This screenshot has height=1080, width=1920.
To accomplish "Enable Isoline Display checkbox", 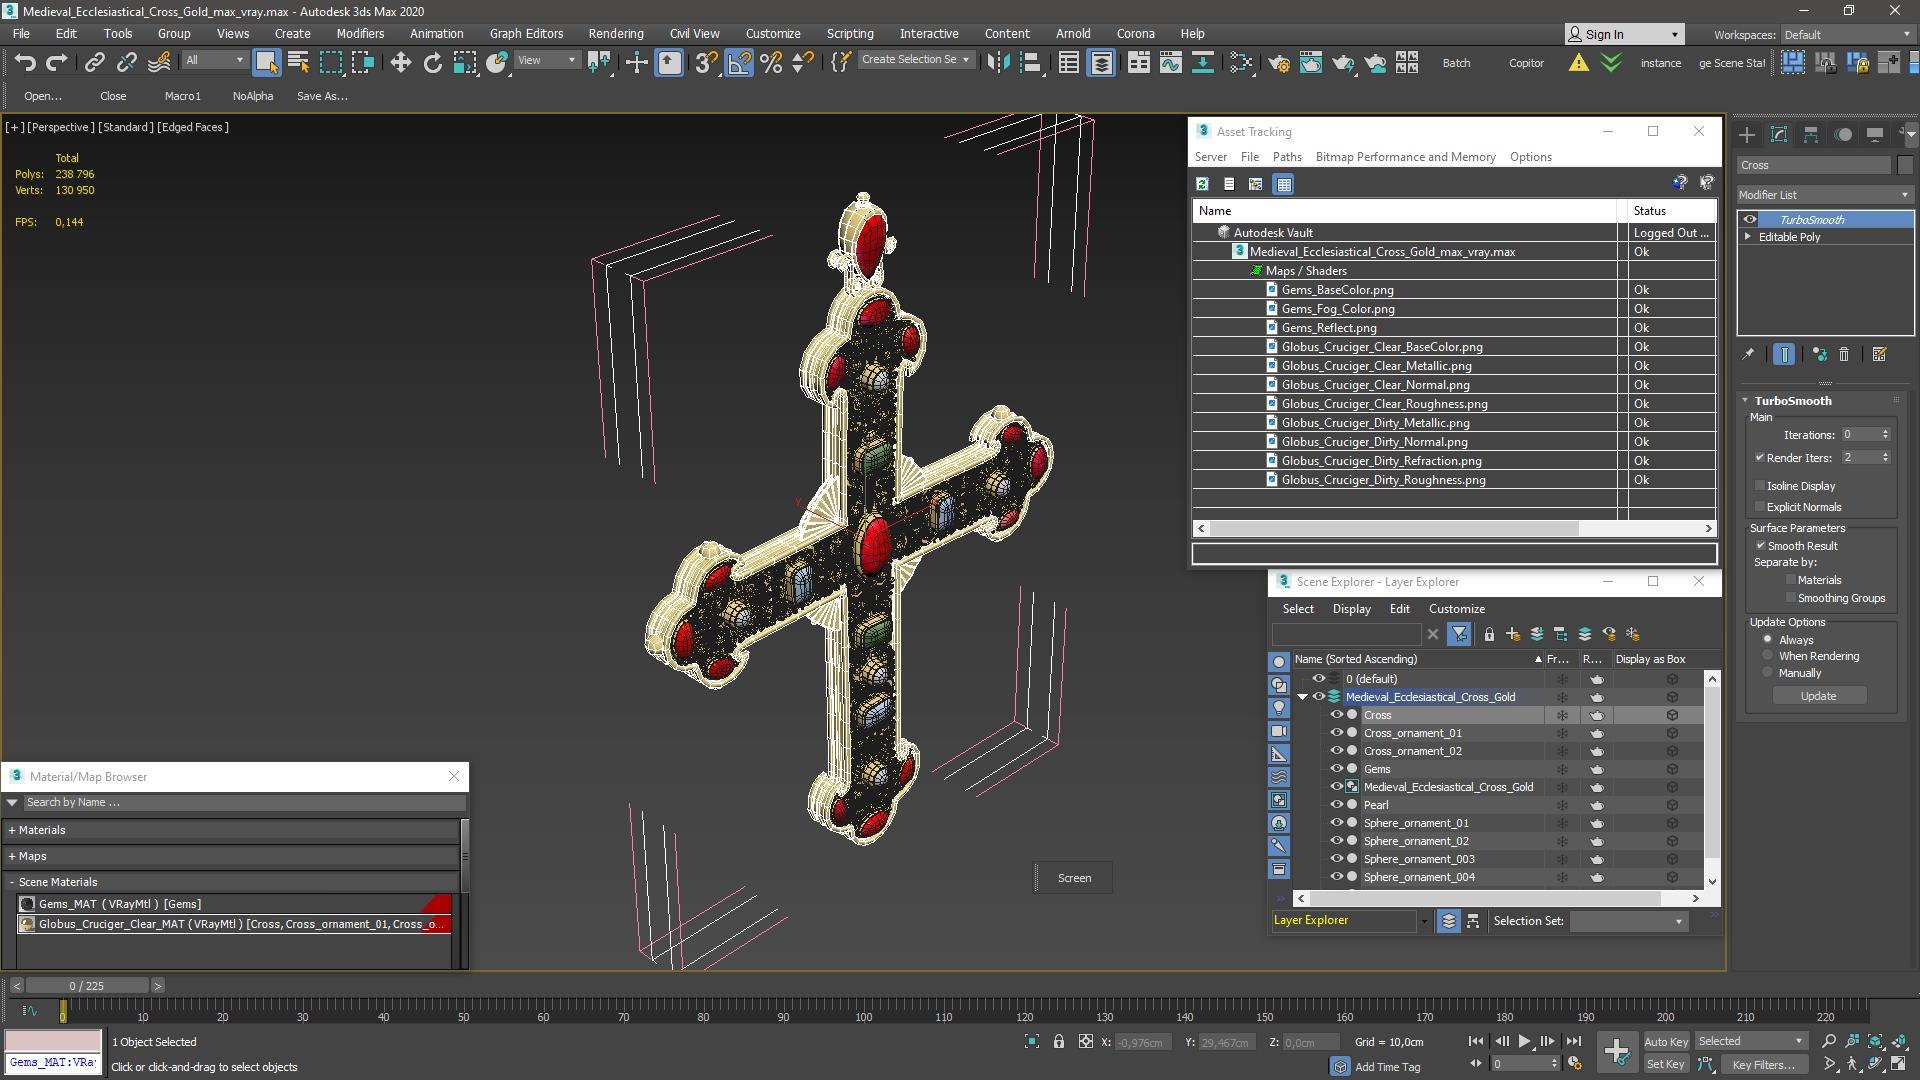I will 1759,486.
